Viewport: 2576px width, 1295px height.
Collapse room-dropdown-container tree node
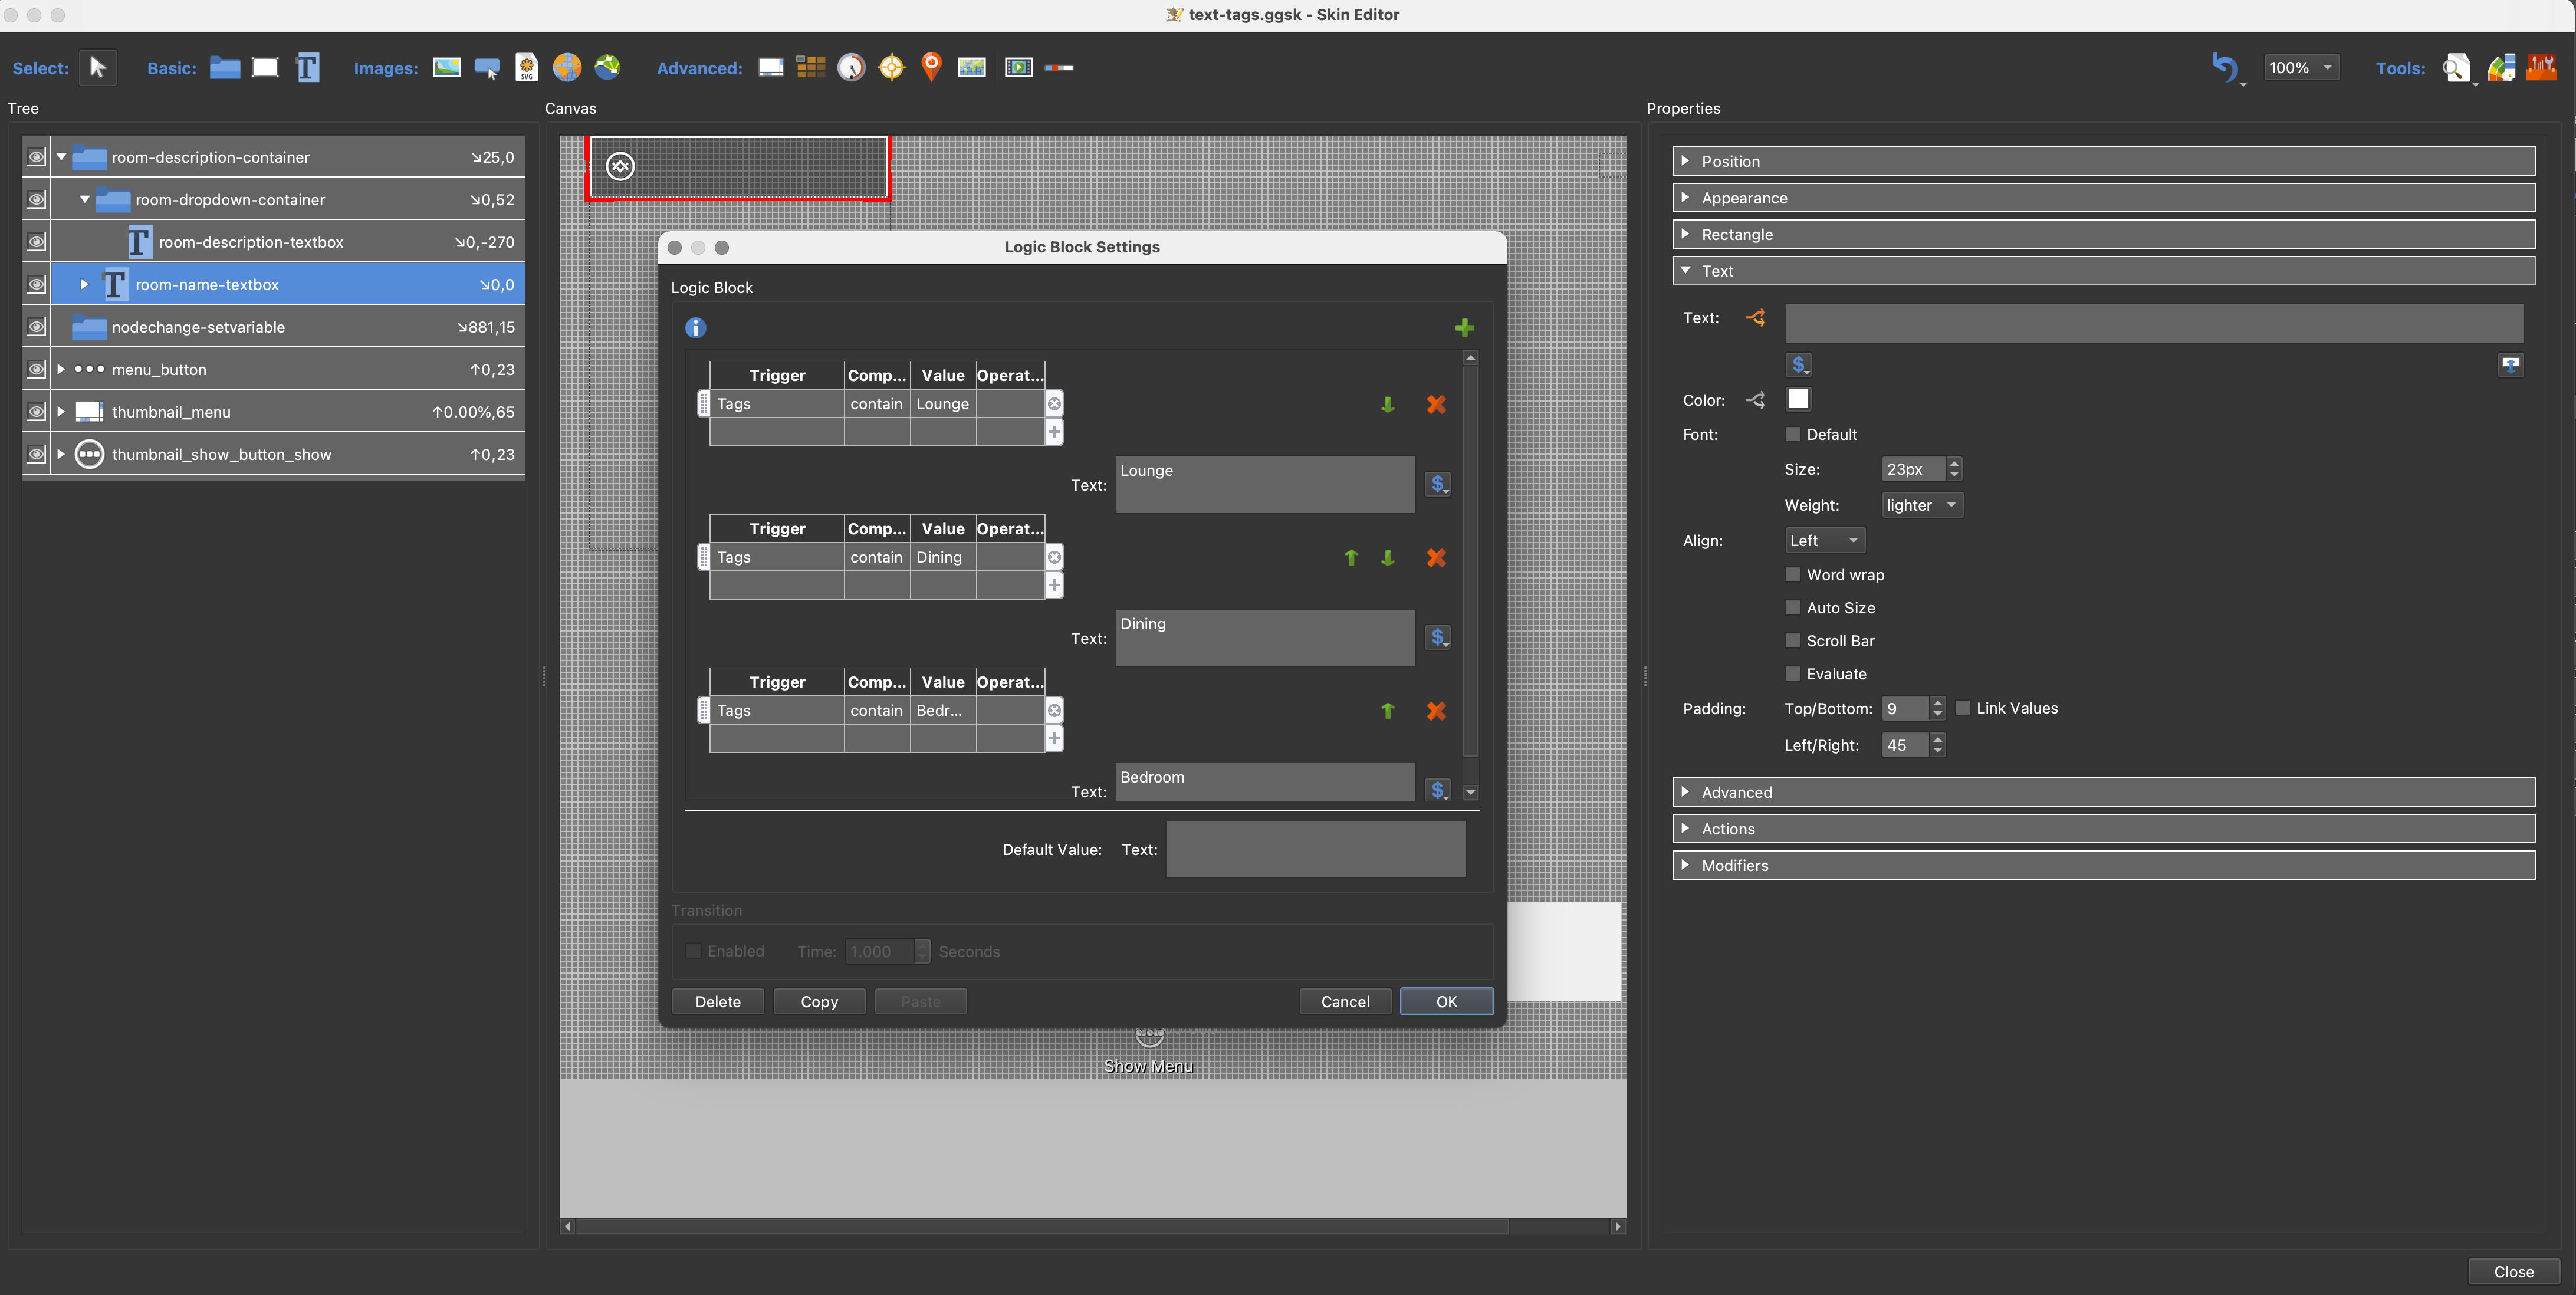85,199
